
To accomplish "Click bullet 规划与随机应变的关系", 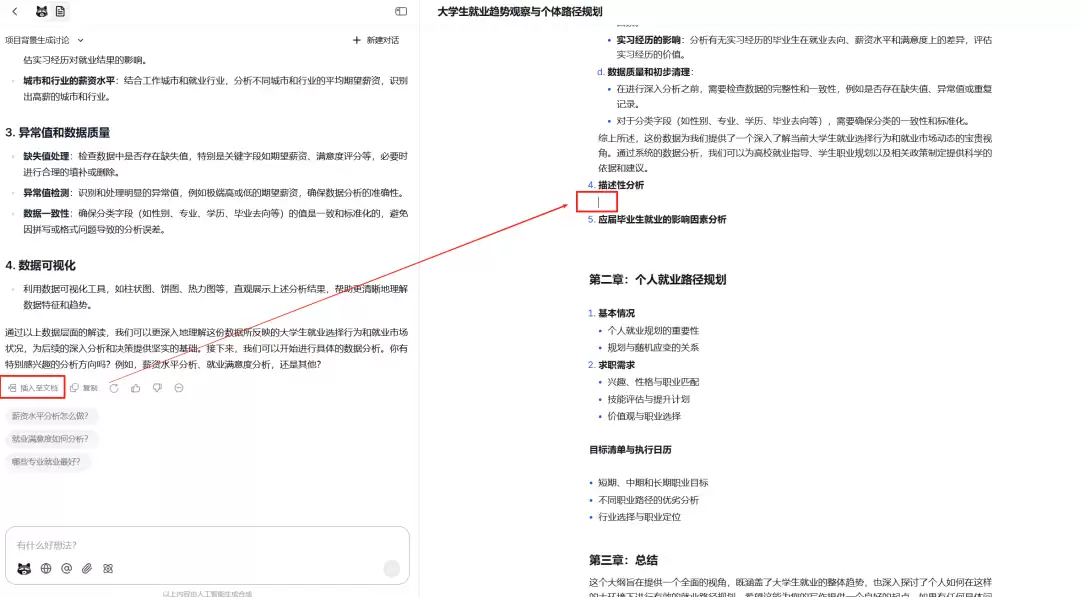I will pos(653,348).
